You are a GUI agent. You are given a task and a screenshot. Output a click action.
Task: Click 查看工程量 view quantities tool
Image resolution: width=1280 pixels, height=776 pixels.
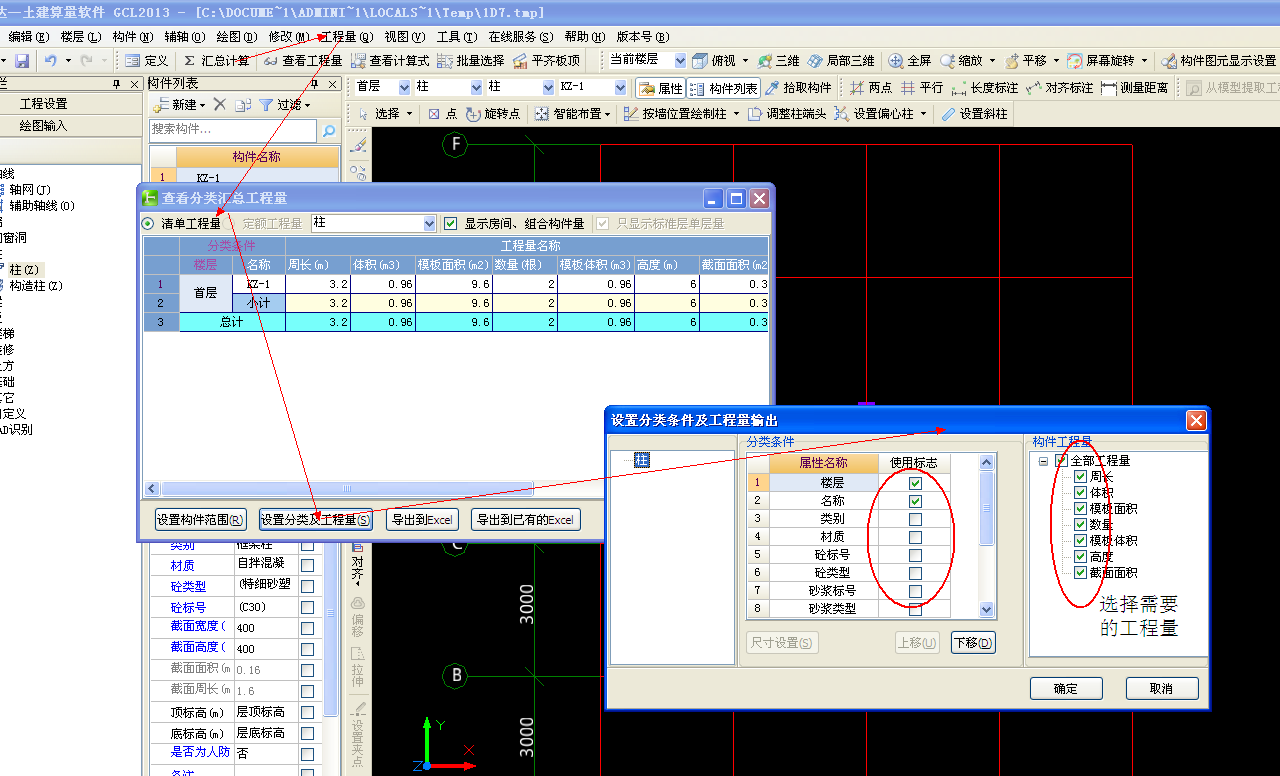pyautogui.click(x=303, y=61)
